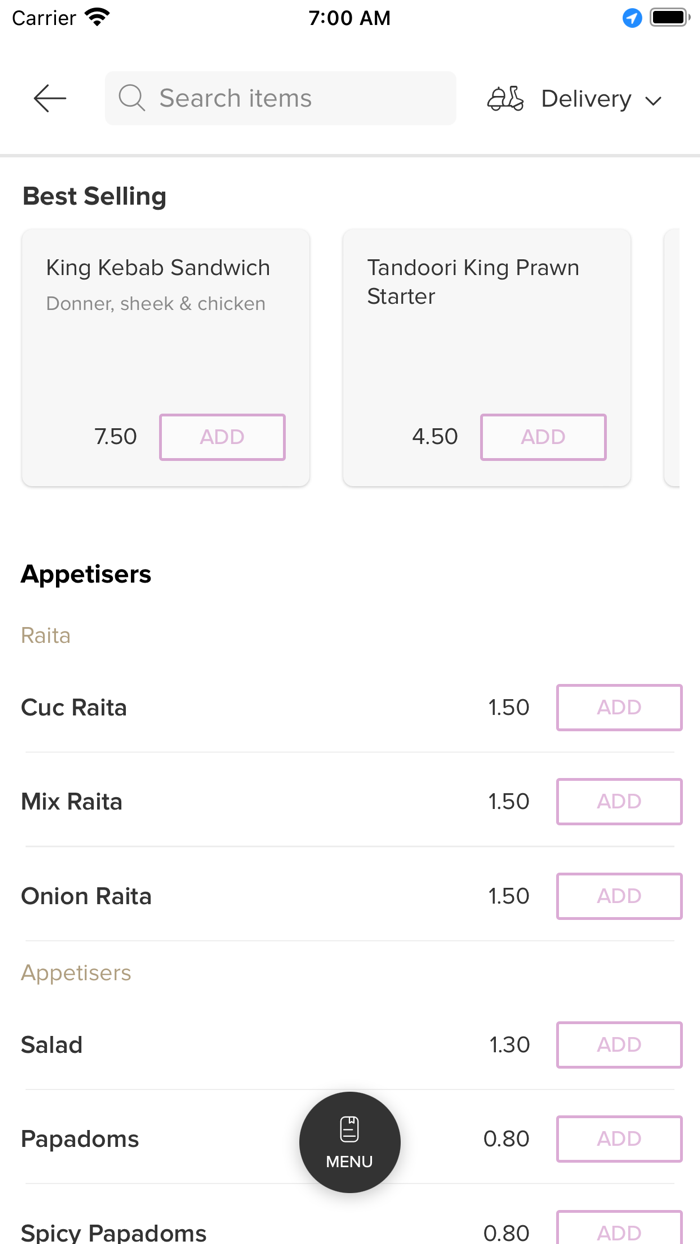Add Onion Raita to basket
Screen dimensions: 700x1244
point(619,896)
